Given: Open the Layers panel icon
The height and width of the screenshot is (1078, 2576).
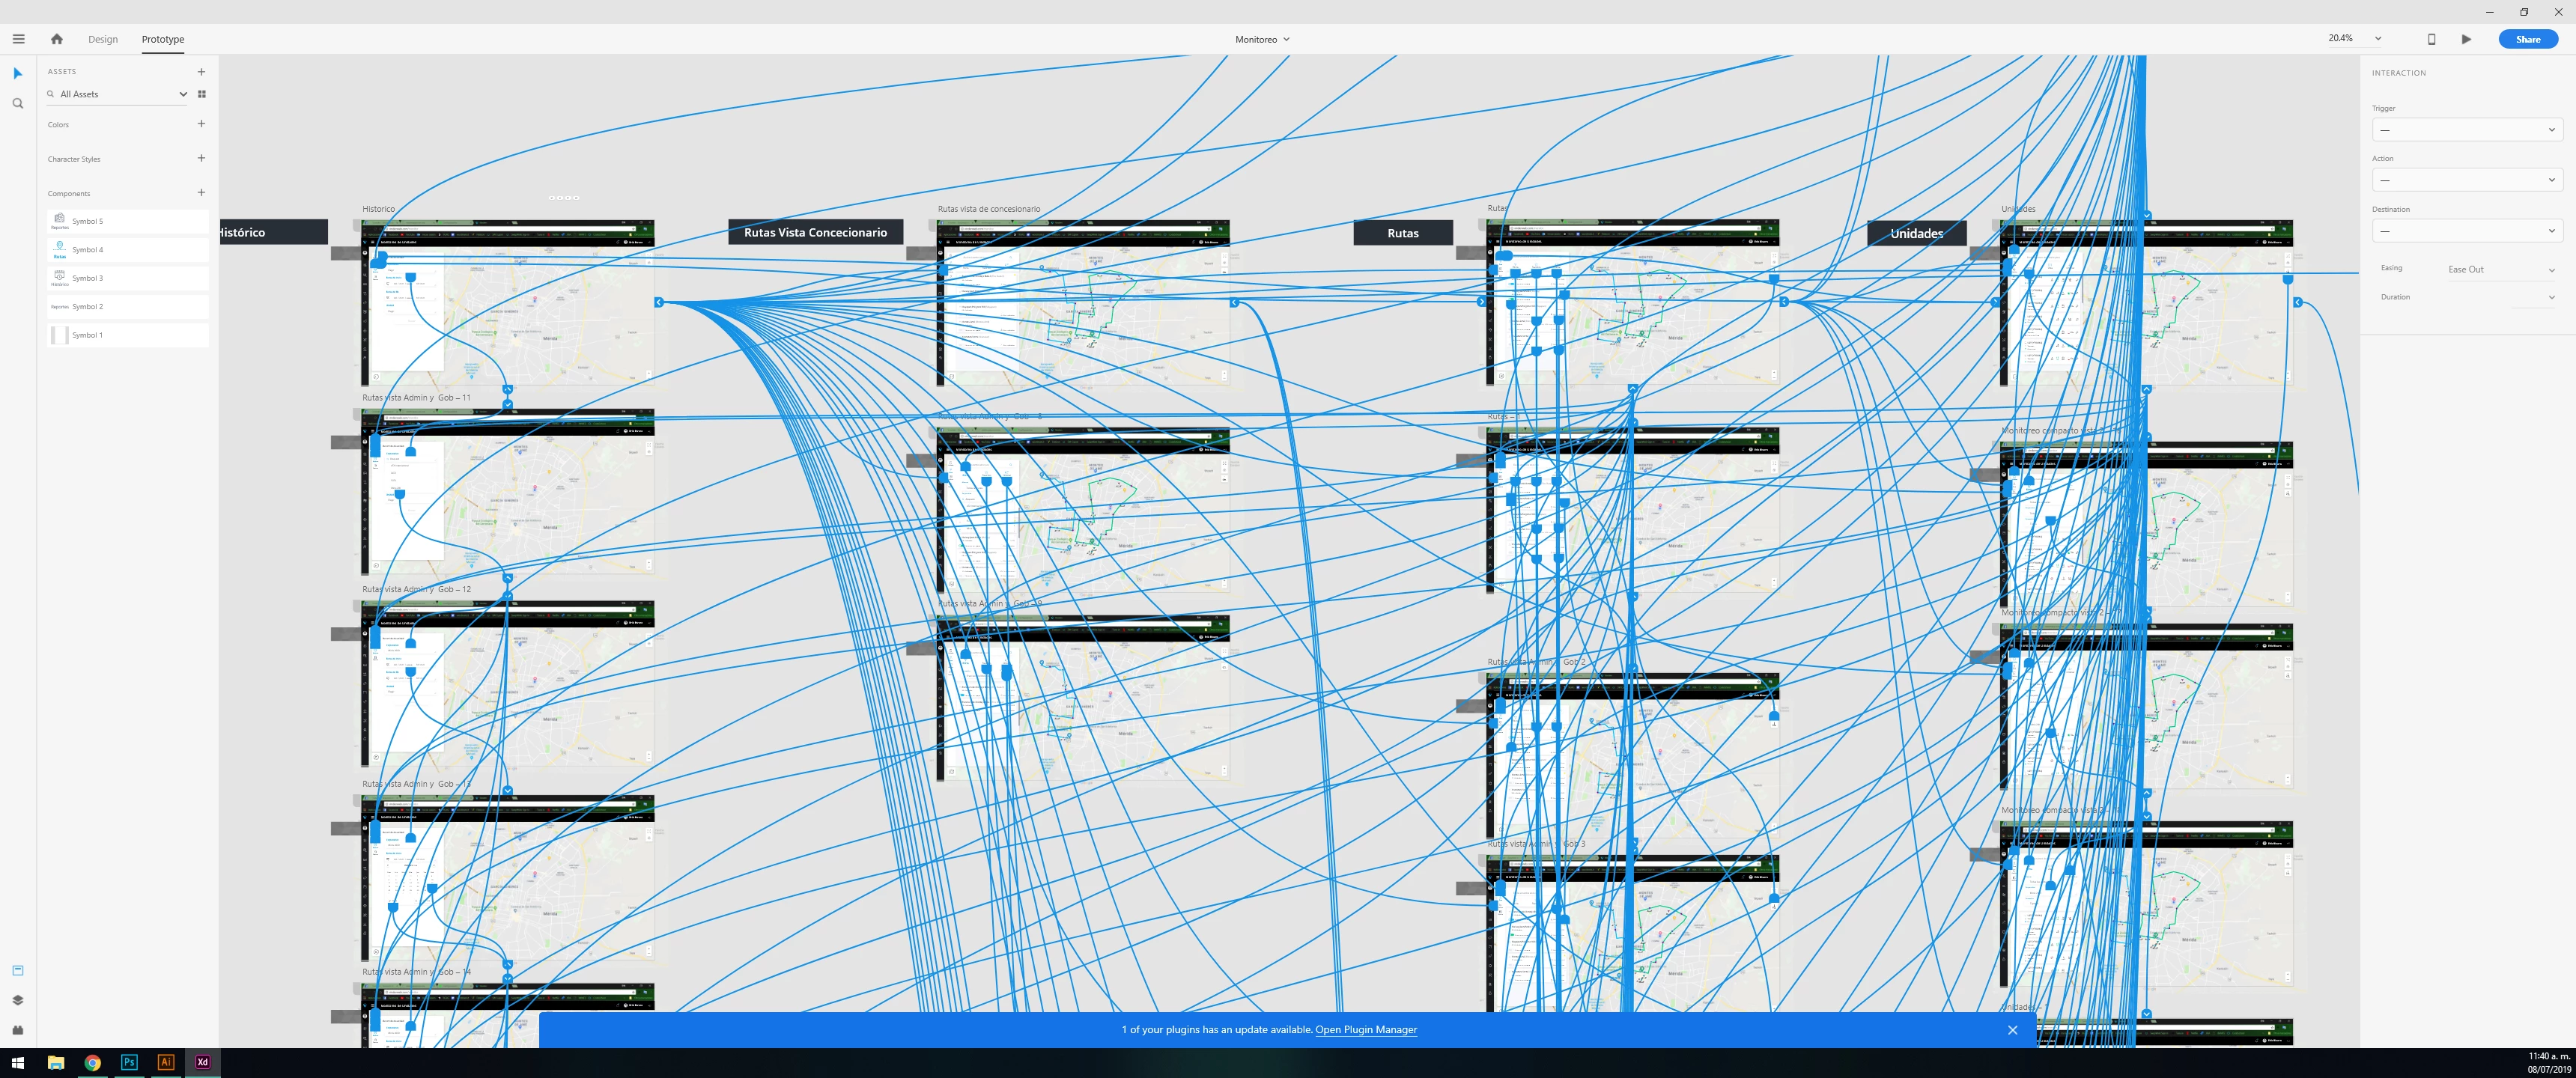Looking at the screenshot, I should (17, 1000).
